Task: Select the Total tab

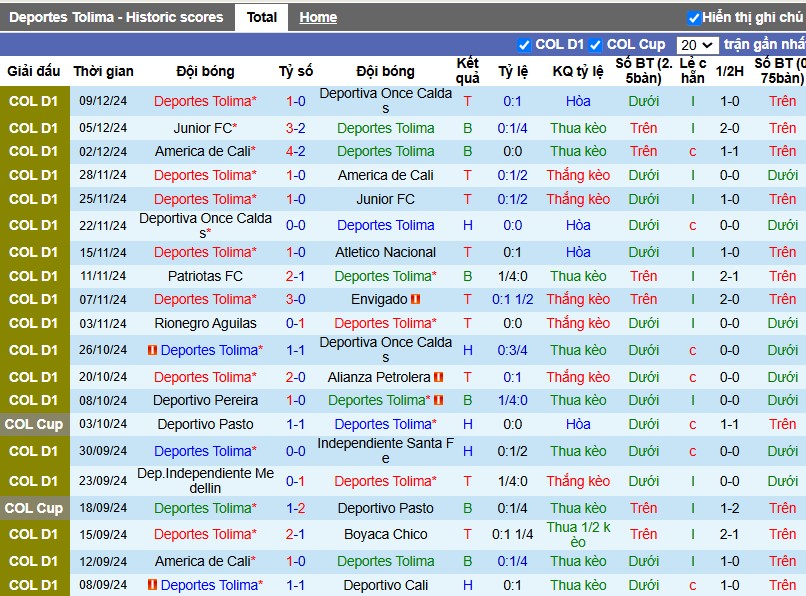Action: (x=262, y=17)
